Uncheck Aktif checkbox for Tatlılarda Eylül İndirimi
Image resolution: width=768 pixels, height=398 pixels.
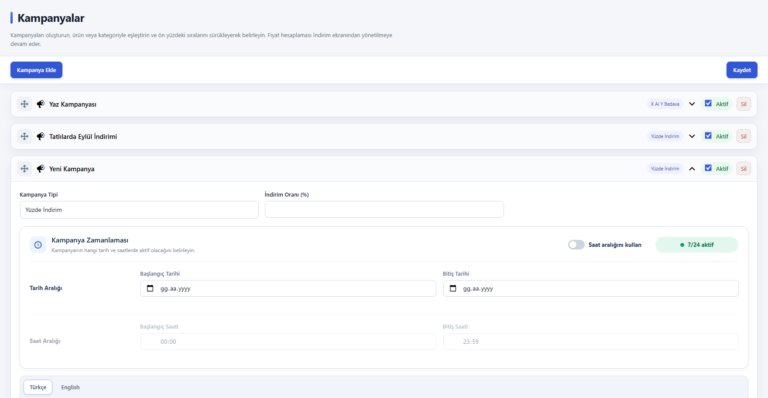click(708, 136)
